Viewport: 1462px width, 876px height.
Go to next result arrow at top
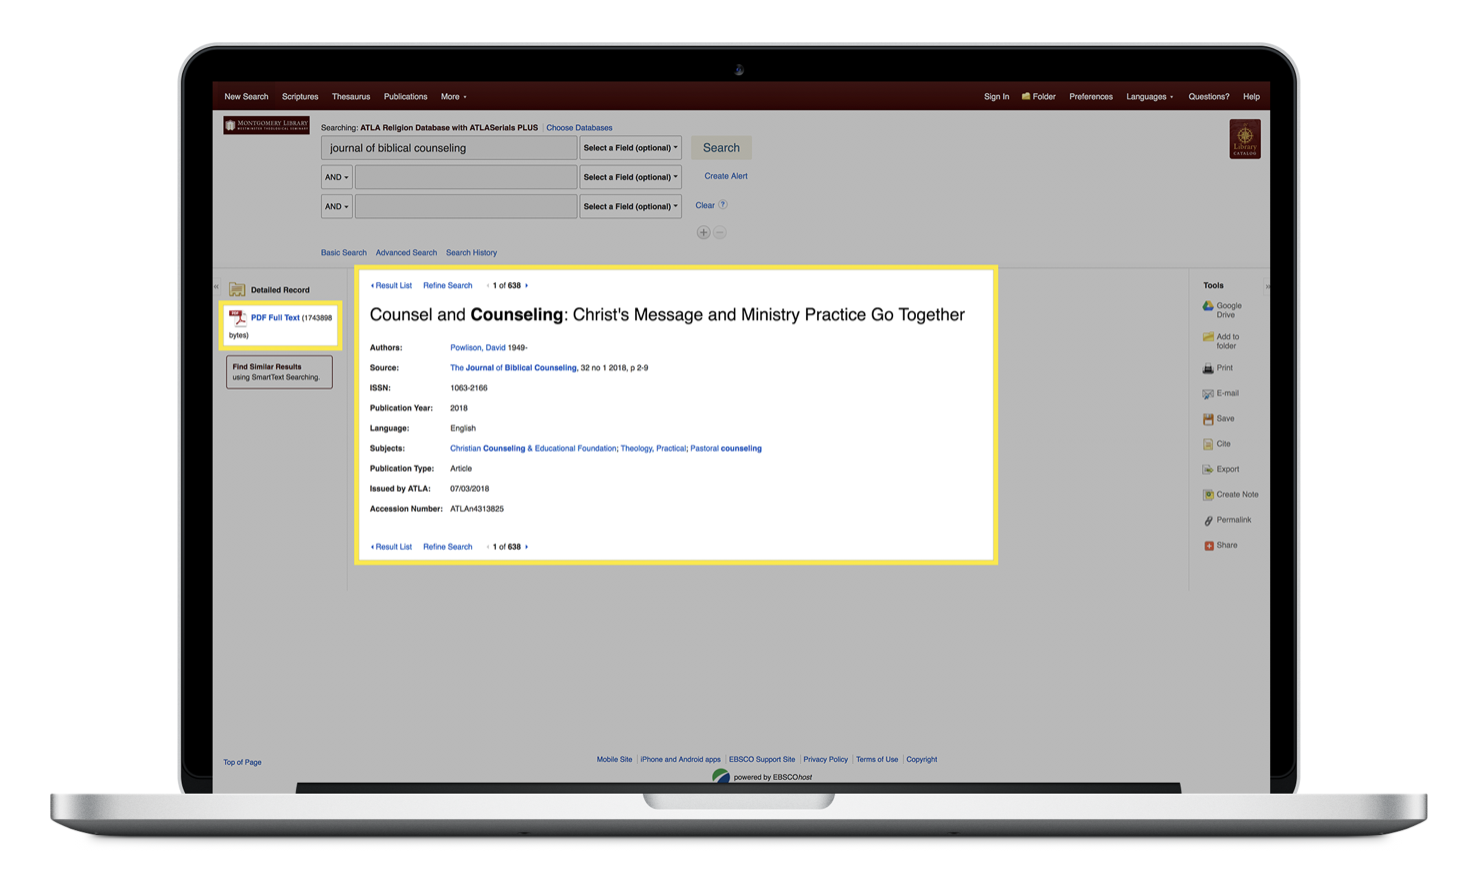coord(527,286)
